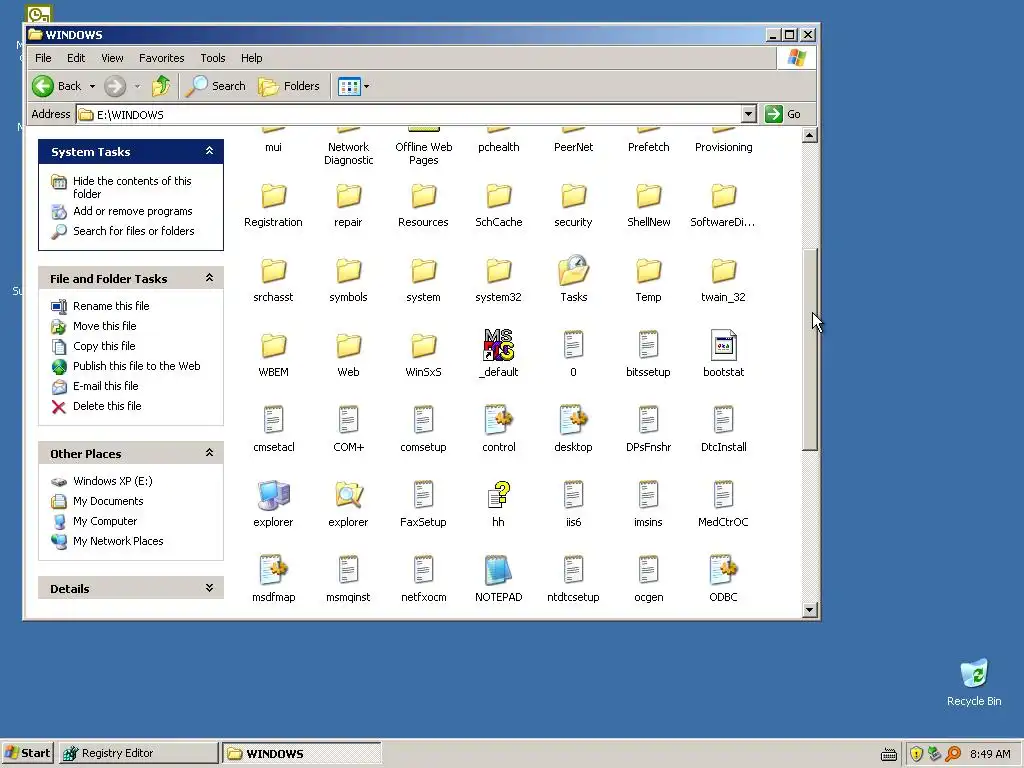The image size is (1024, 768).
Task: Open the Help menu
Action: click(x=251, y=58)
